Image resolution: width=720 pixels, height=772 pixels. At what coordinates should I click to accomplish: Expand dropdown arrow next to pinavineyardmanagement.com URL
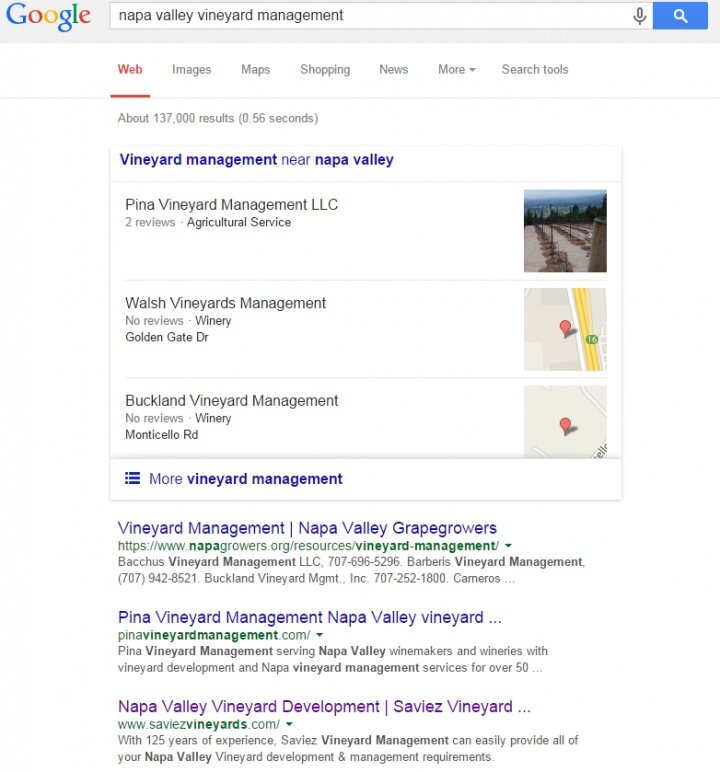click(319, 635)
